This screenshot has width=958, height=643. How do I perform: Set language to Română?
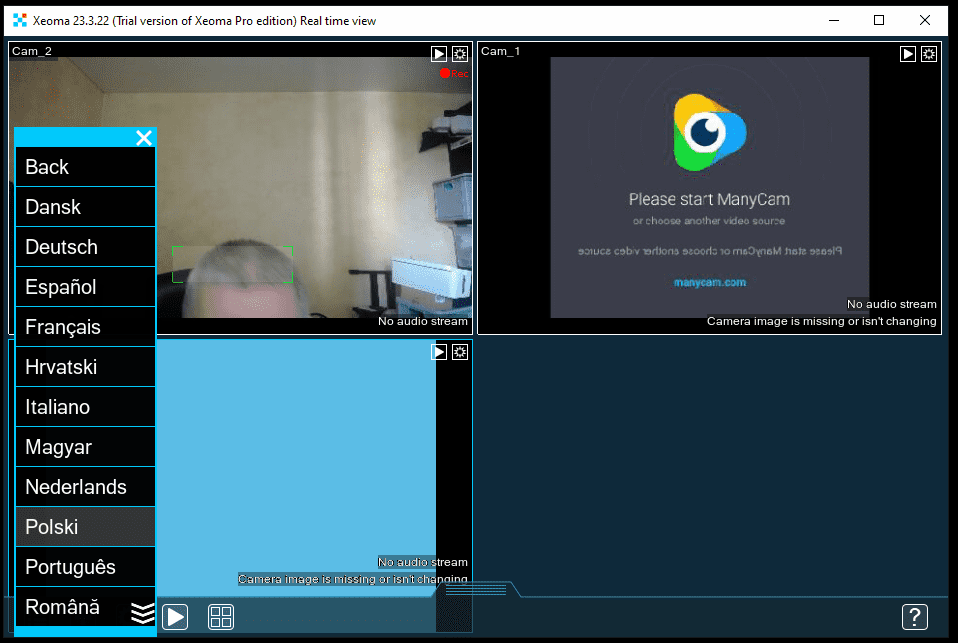pyautogui.click(x=86, y=607)
